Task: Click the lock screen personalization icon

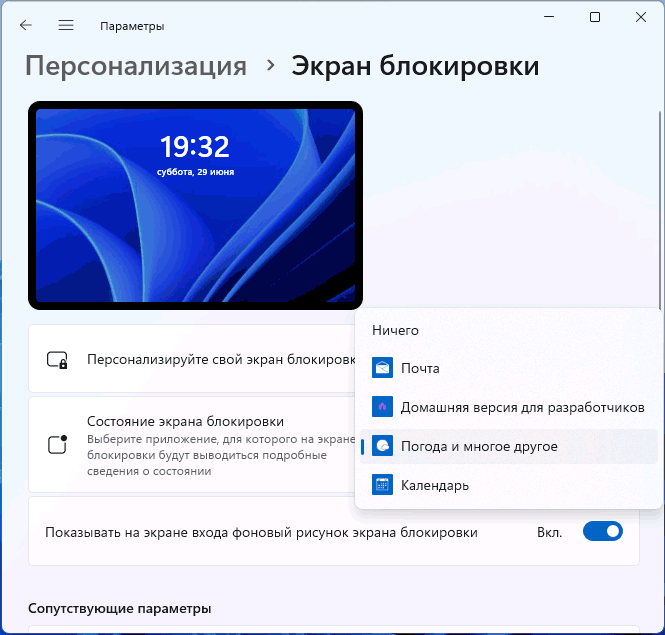Action: 57,360
